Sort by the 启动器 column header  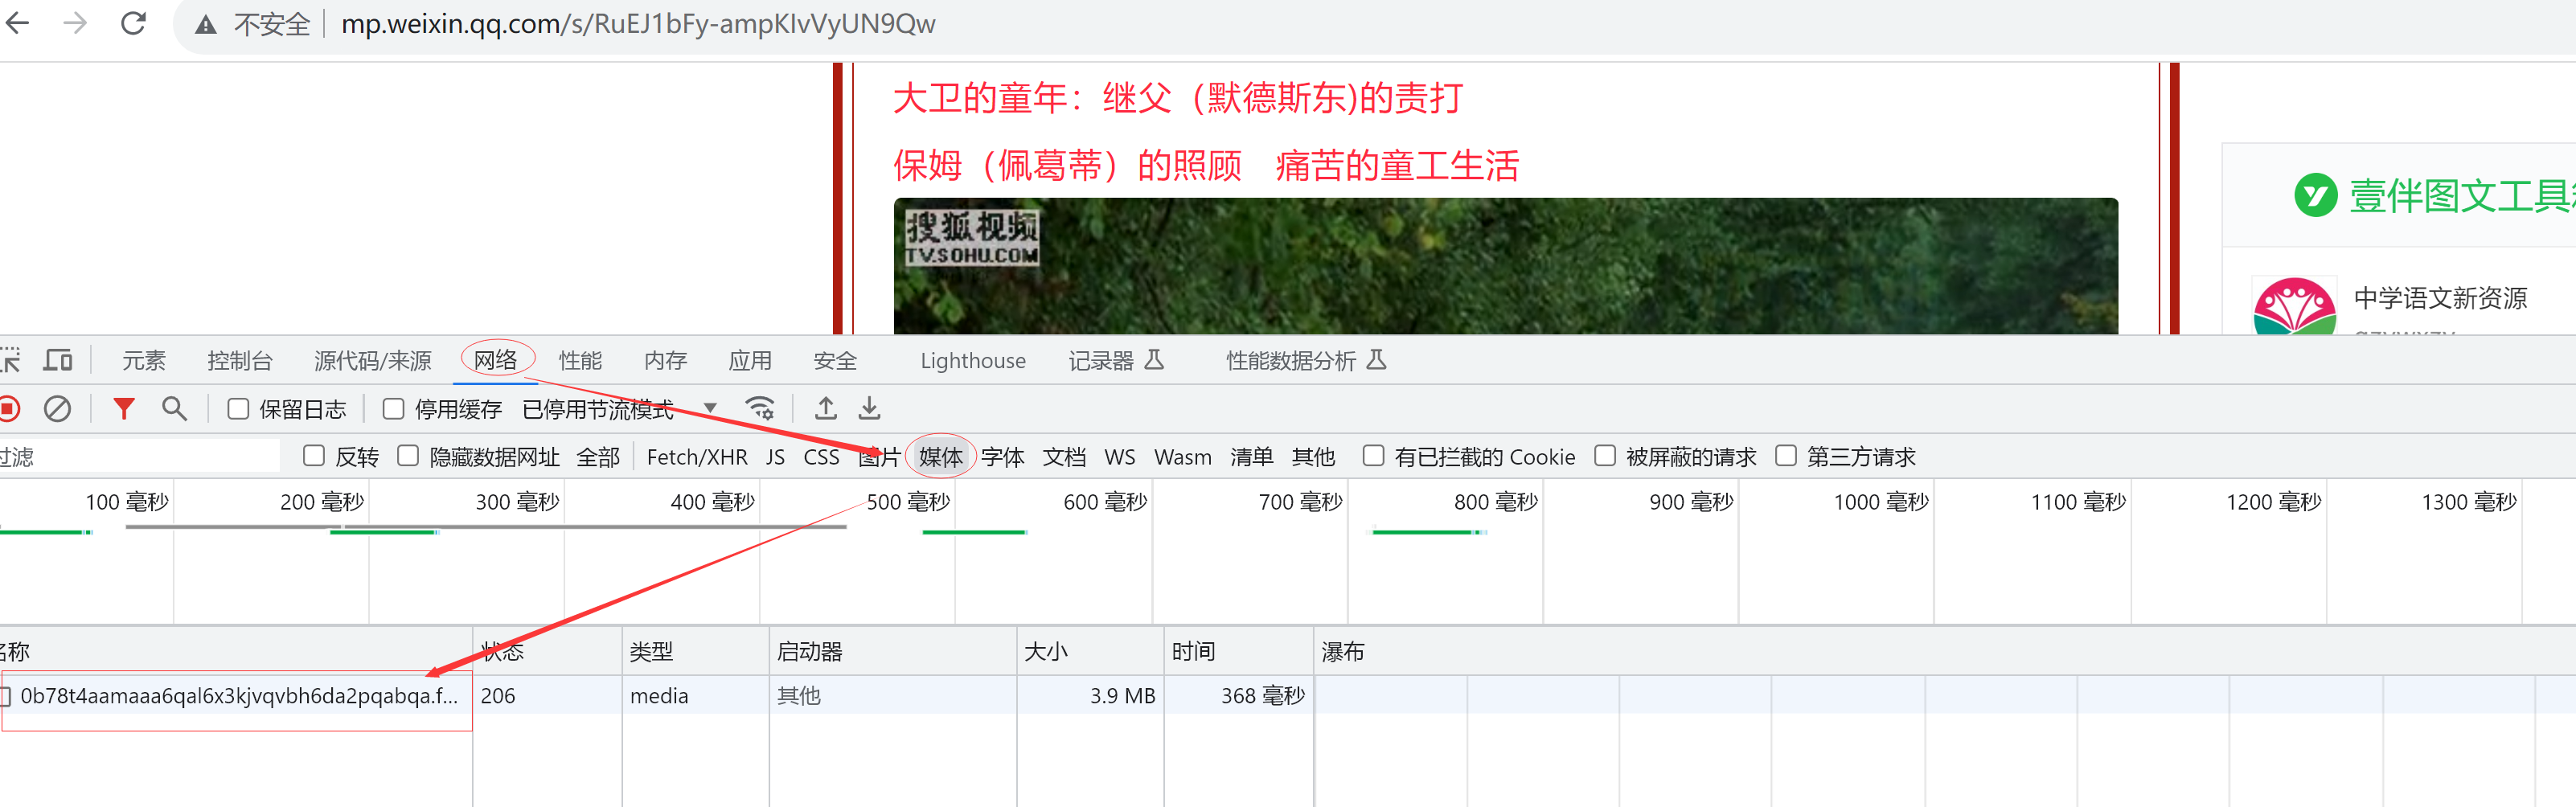[x=893, y=652]
